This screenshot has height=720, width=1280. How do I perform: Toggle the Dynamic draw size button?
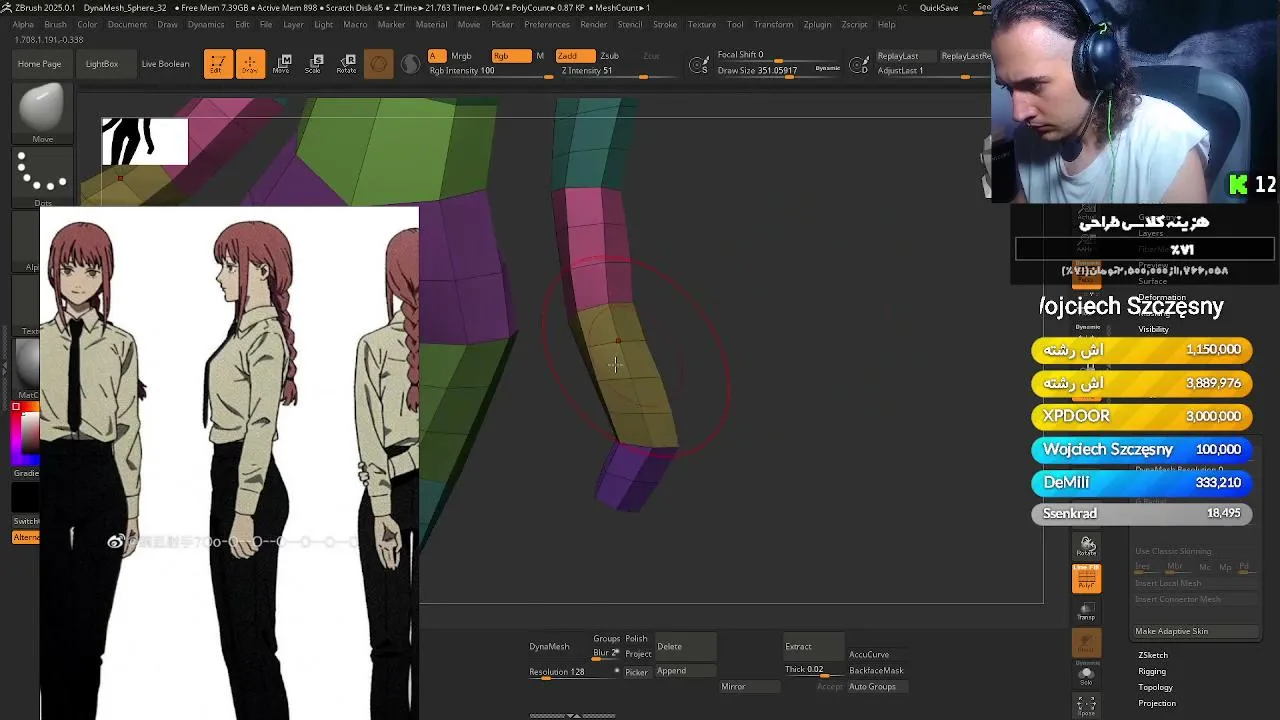(828, 68)
